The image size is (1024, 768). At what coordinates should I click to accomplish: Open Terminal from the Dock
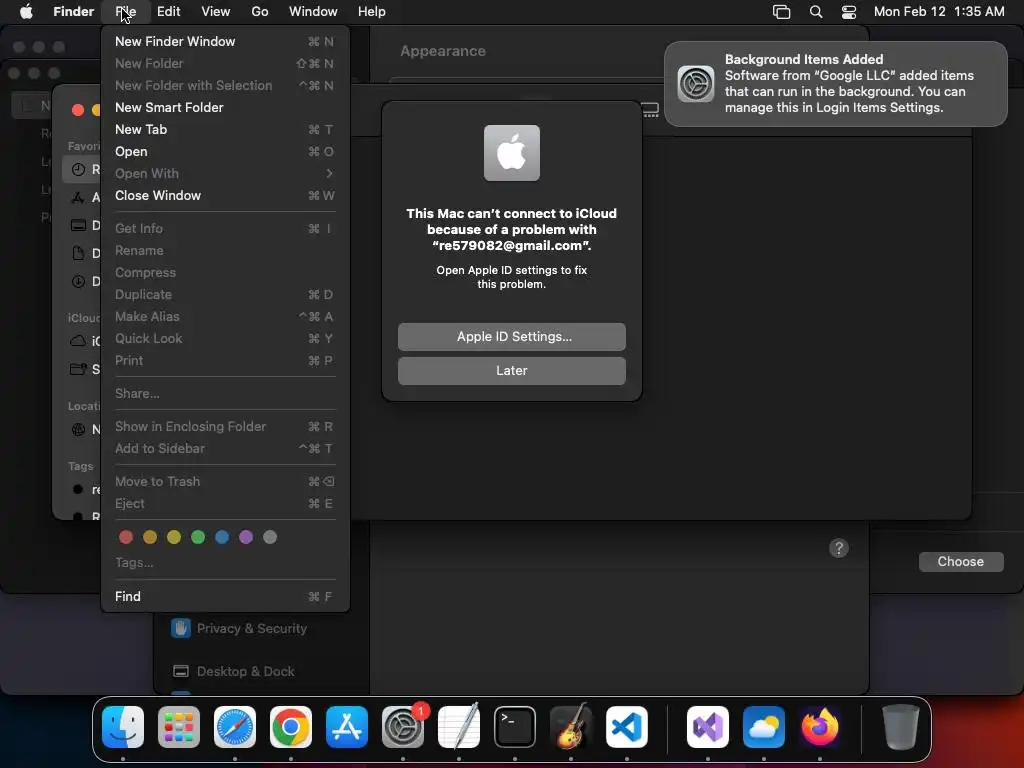[x=515, y=727]
